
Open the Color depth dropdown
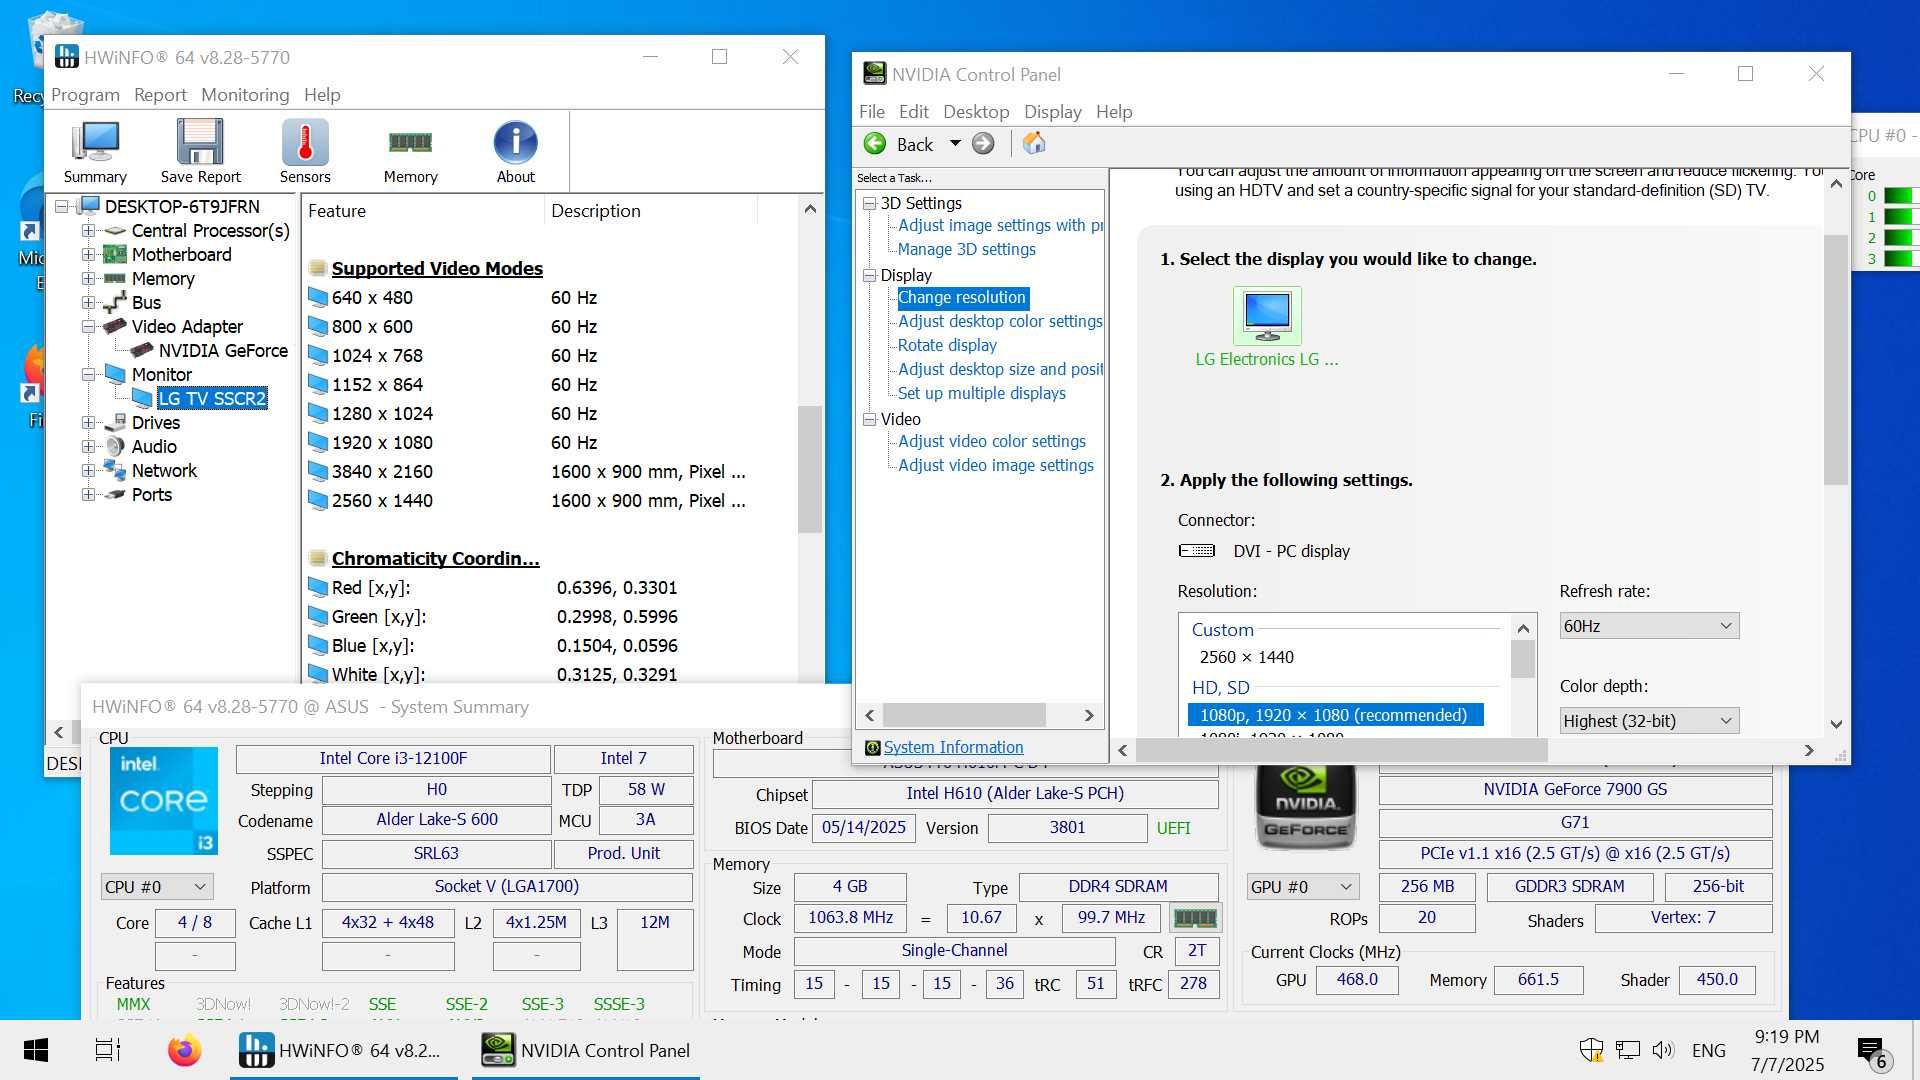1648,721
